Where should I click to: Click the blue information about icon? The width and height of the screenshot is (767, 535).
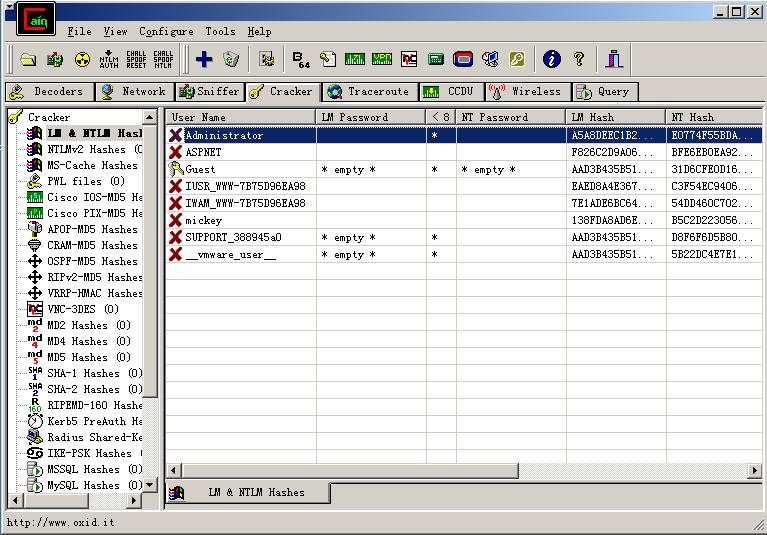tap(552, 60)
